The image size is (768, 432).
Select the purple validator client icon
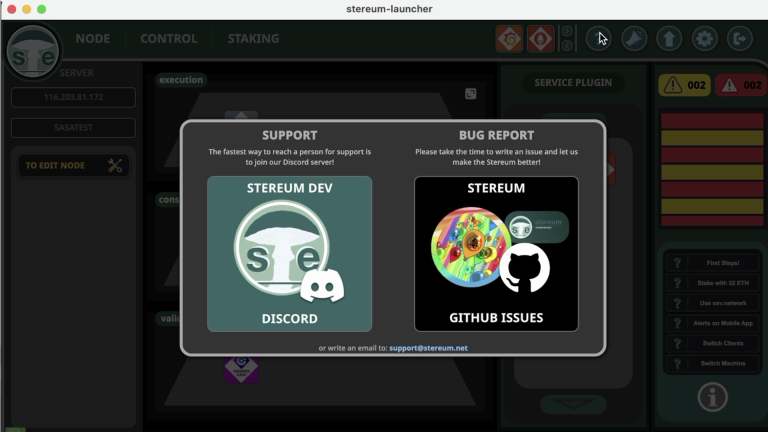point(241,369)
